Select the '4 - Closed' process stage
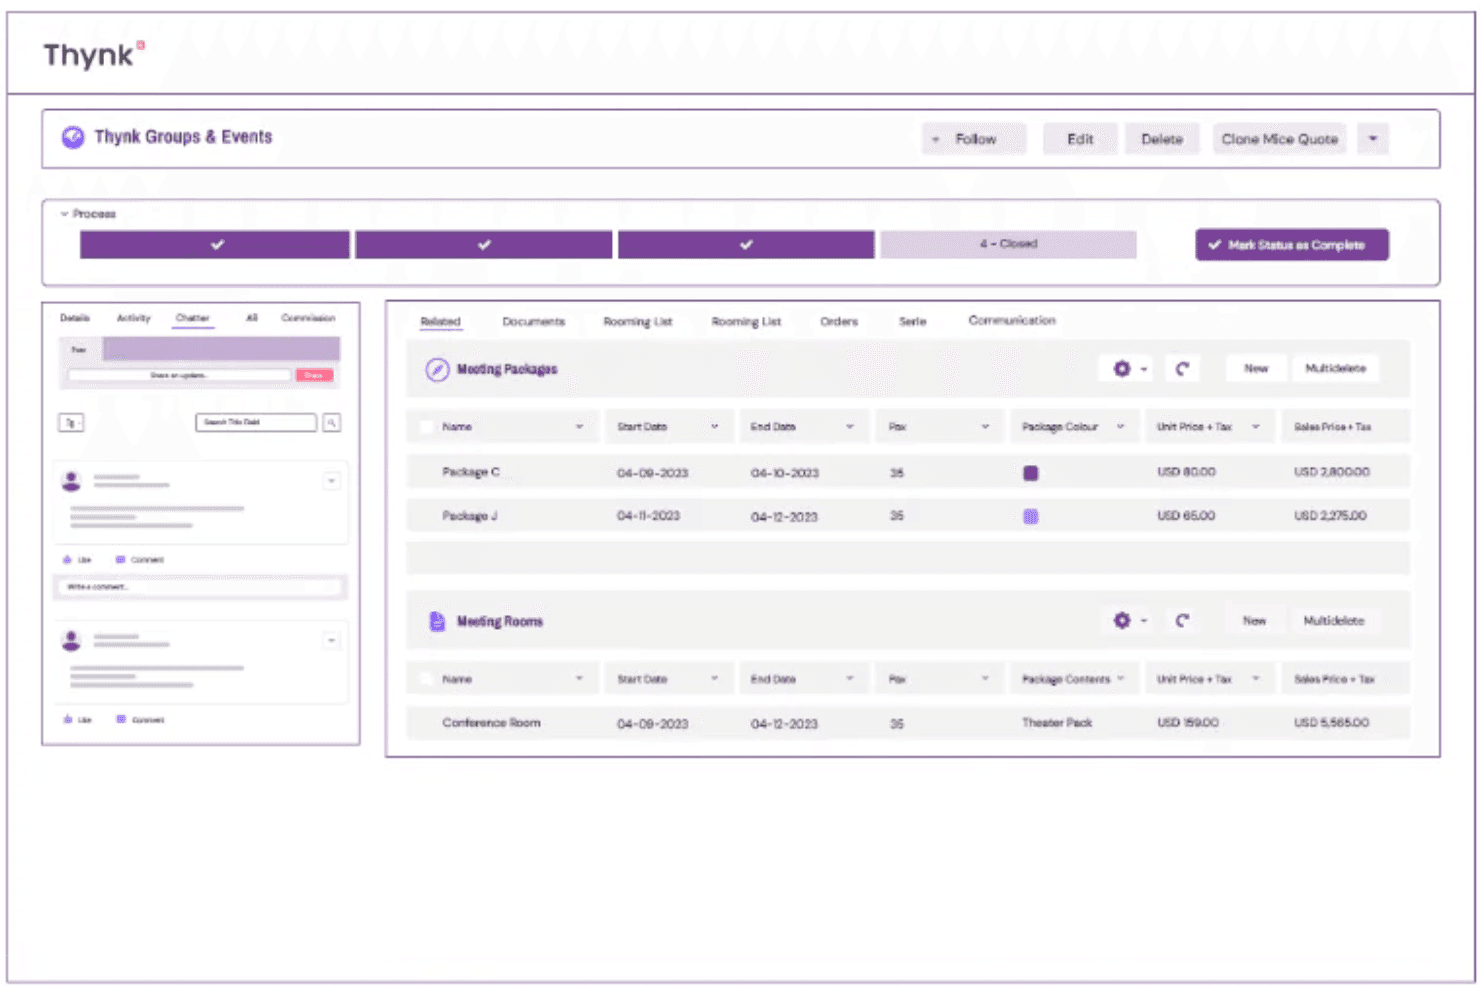The width and height of the screenshot is (1480, 987). coord(1008,245)
